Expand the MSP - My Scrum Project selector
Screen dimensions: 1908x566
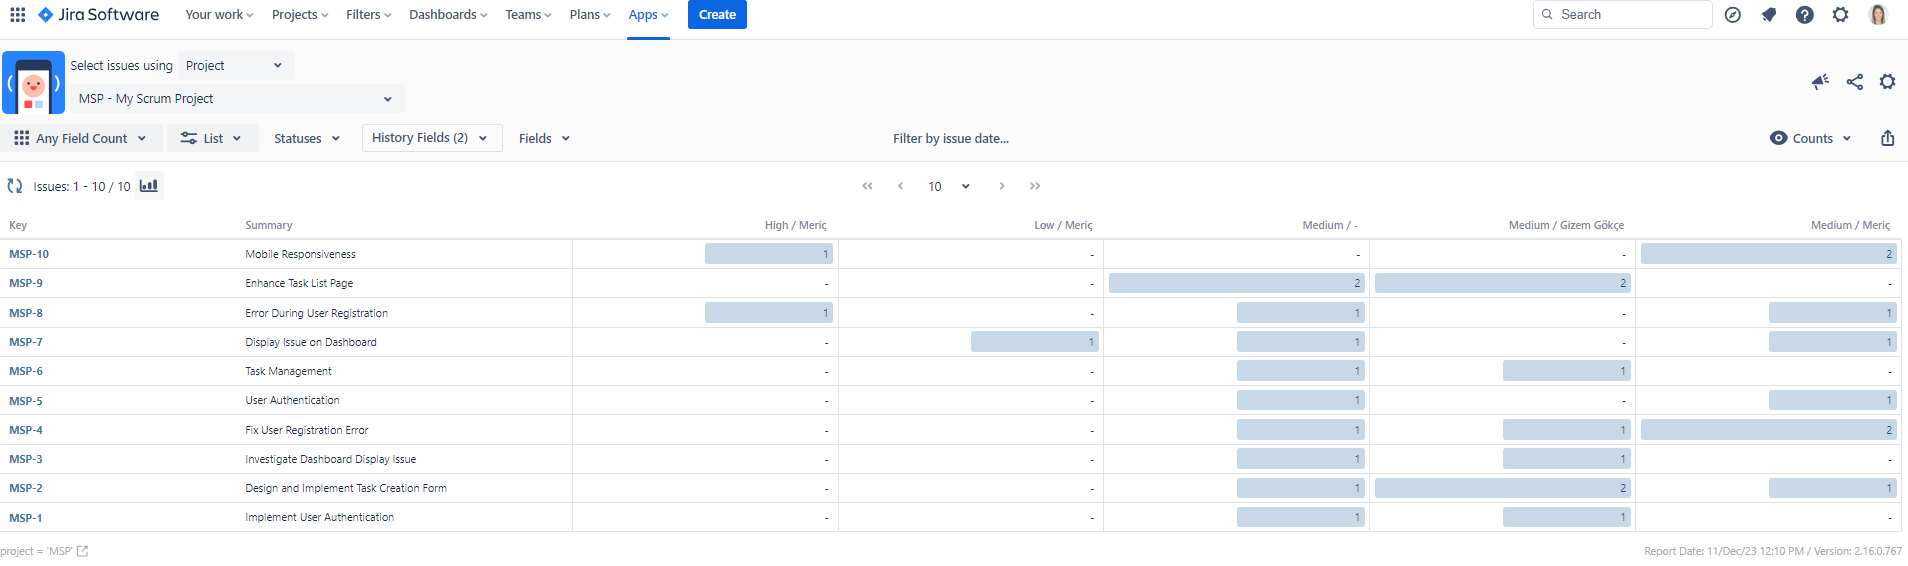point(236,98)
